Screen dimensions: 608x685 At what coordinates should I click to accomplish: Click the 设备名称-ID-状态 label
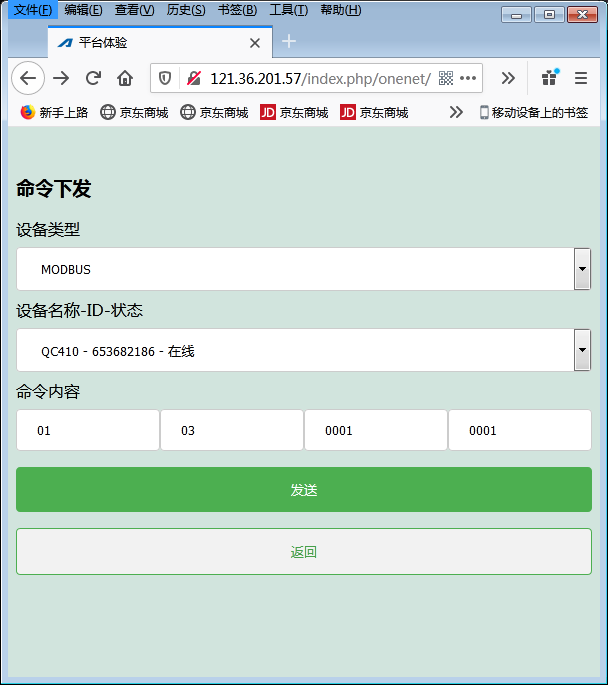click(79, 311)
